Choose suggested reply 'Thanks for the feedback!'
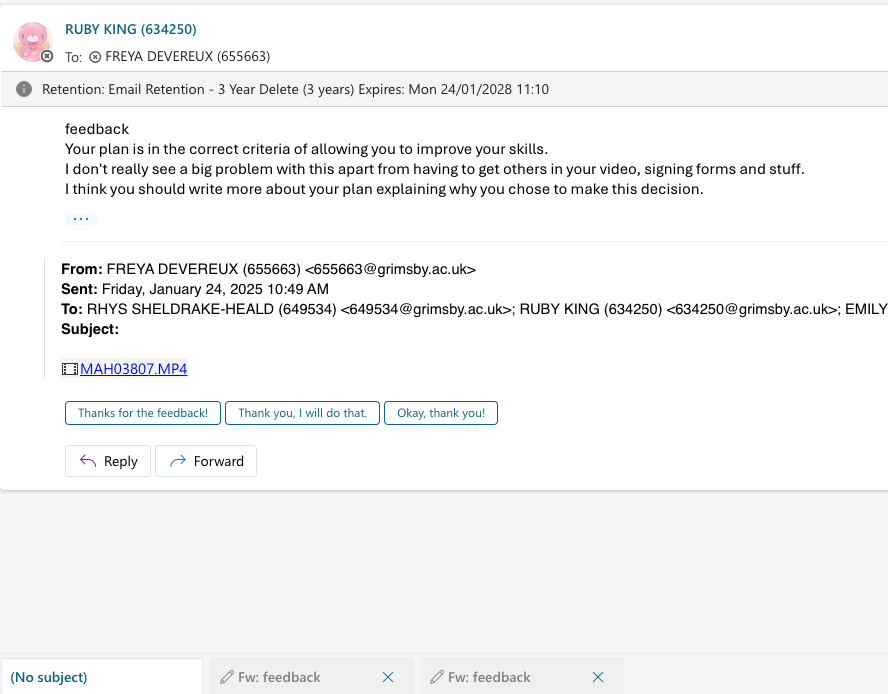 pyautogui.click(x=143, y=413)
